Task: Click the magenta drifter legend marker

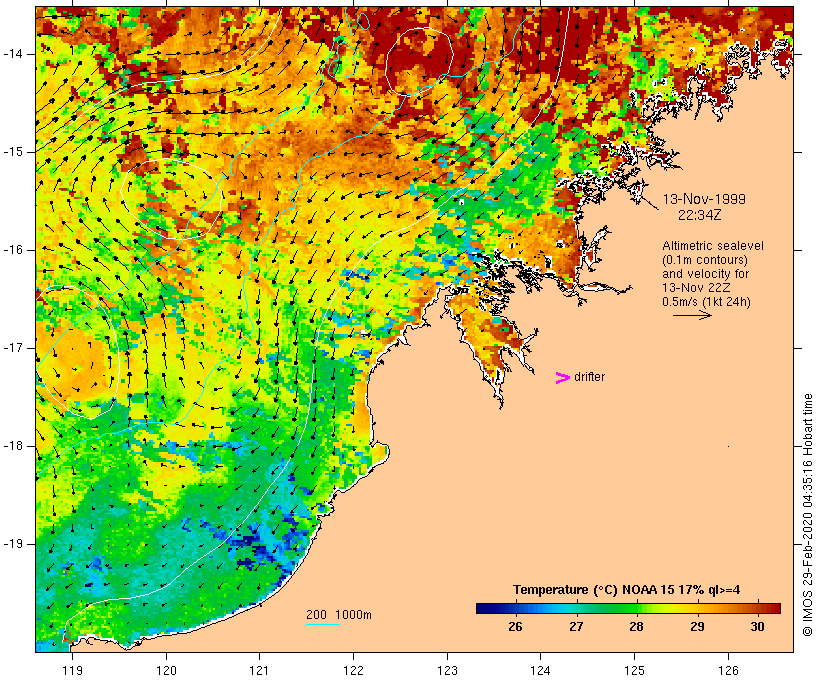Action: 563,378
